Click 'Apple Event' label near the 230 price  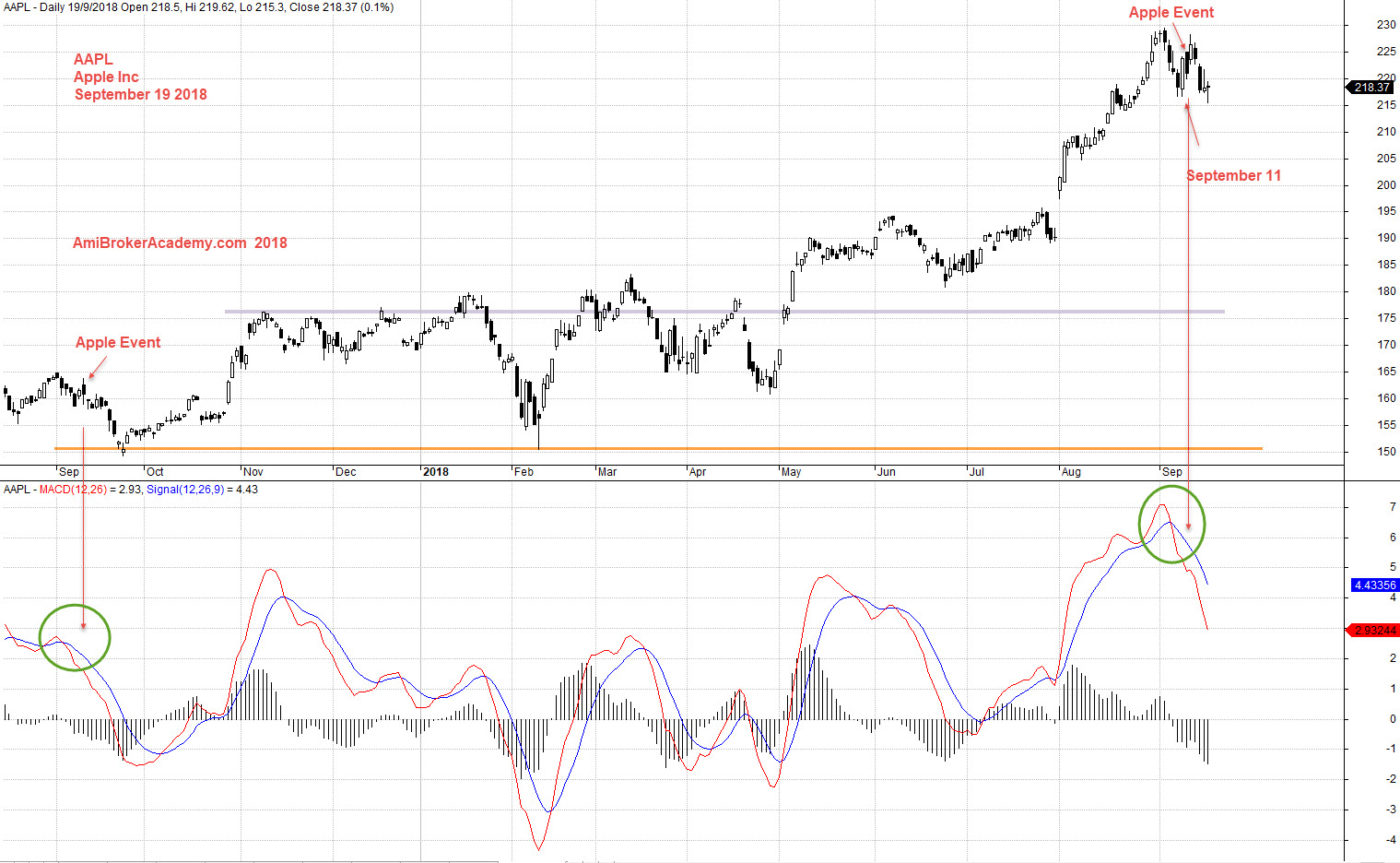click(x=1171, y=13)
